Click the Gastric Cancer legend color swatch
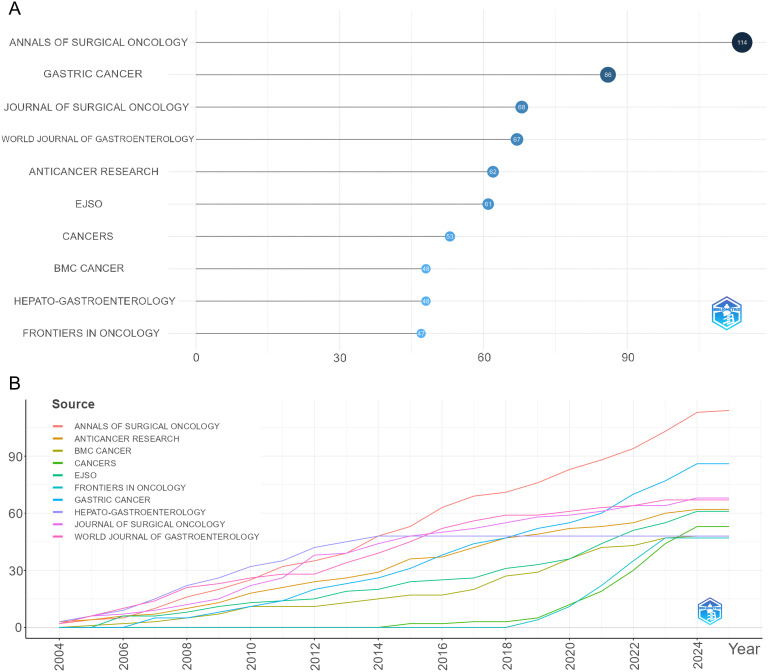Viewport: 768px width, 672px height. 58,500
